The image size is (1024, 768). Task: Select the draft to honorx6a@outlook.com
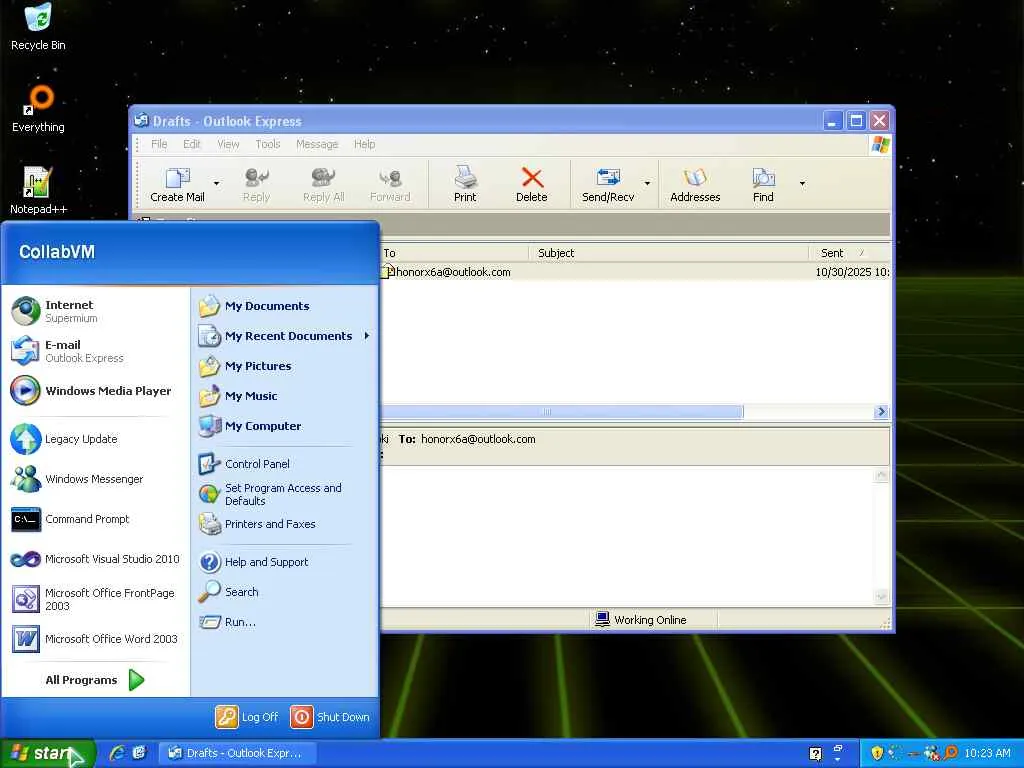(x=635, y=272)
